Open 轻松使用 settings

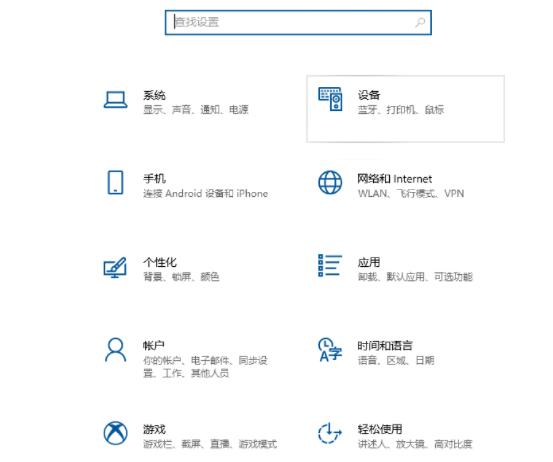[x=406, y=436]
